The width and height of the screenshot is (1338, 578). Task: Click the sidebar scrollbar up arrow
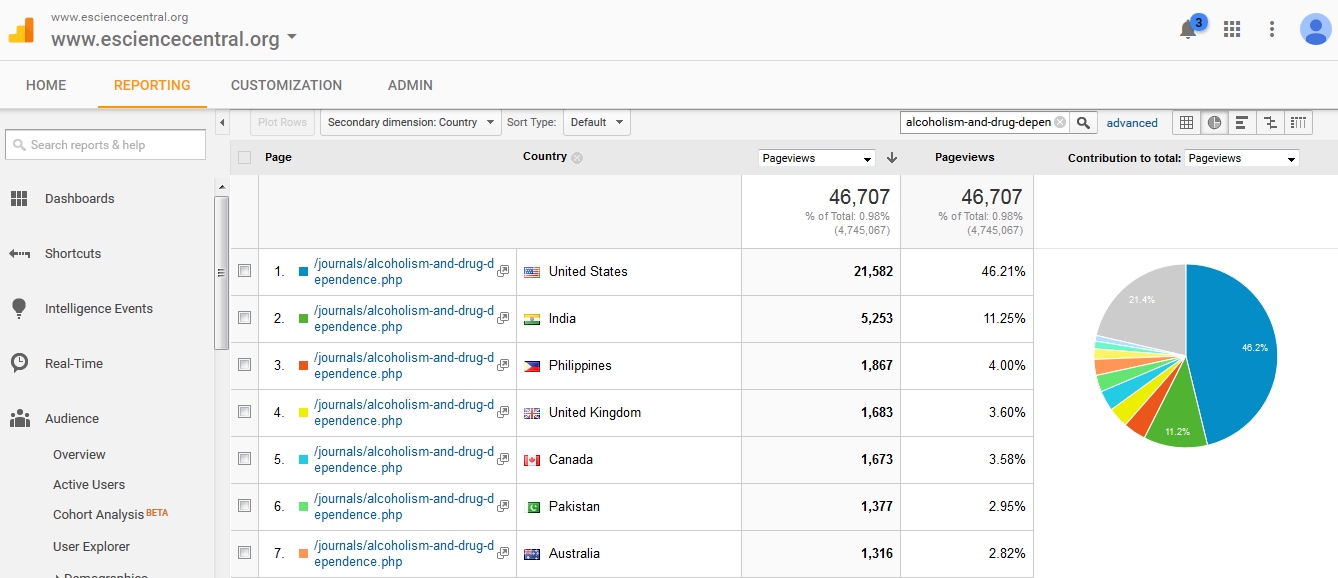pyautogui.click(x=221, y=188)
